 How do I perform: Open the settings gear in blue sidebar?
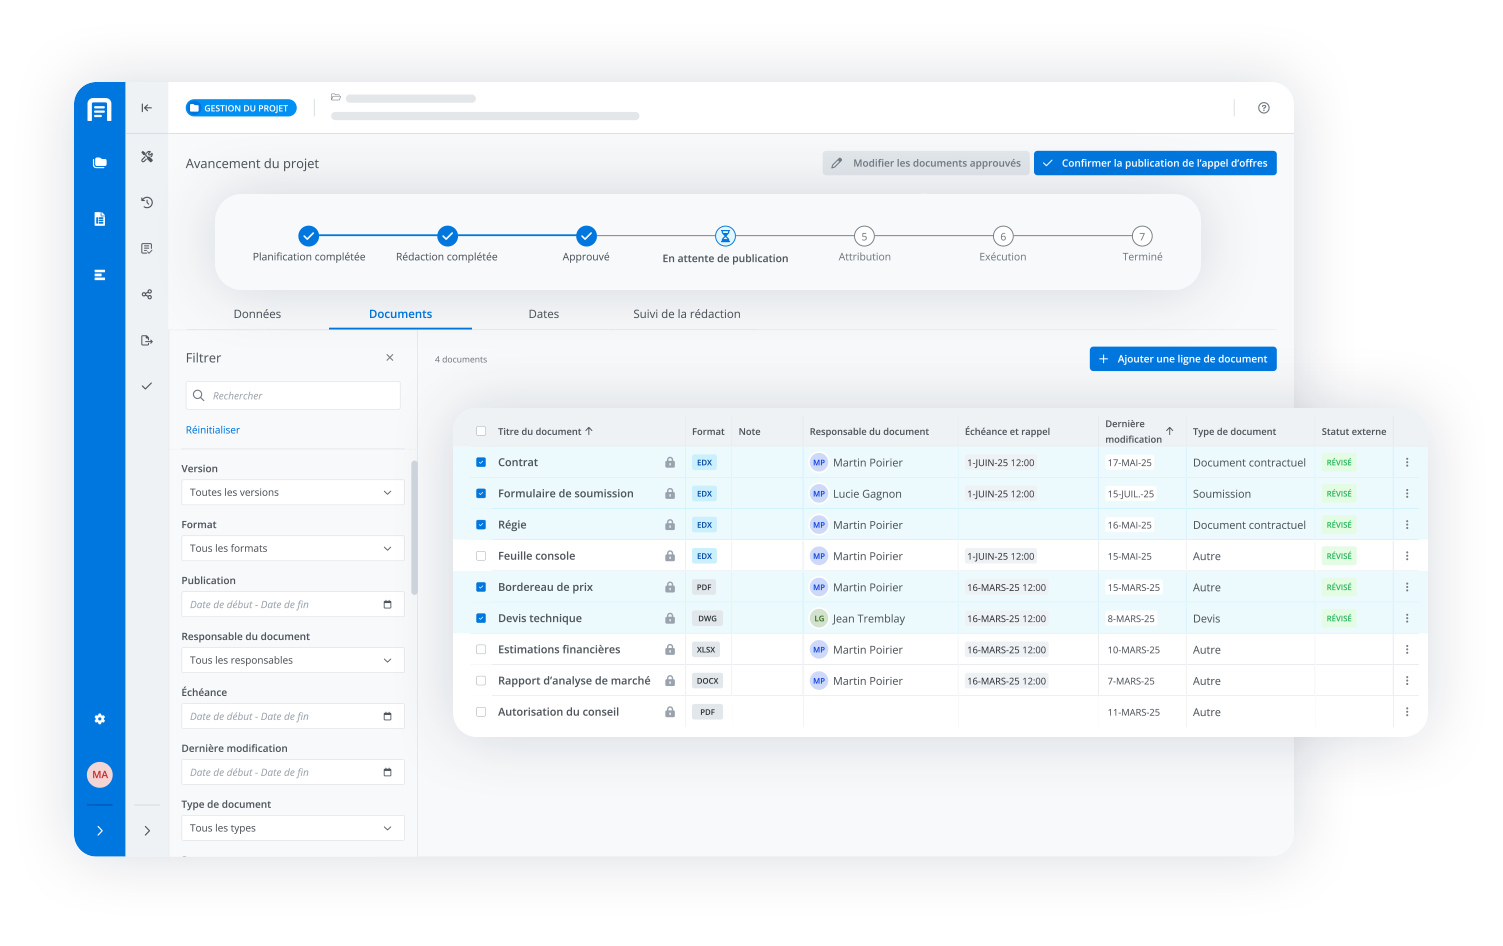pyautogui.click(x=100, y=719)
